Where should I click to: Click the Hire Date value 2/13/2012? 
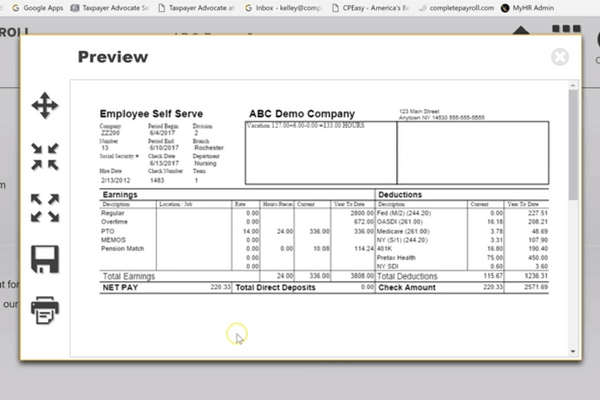tap(116, 180)
